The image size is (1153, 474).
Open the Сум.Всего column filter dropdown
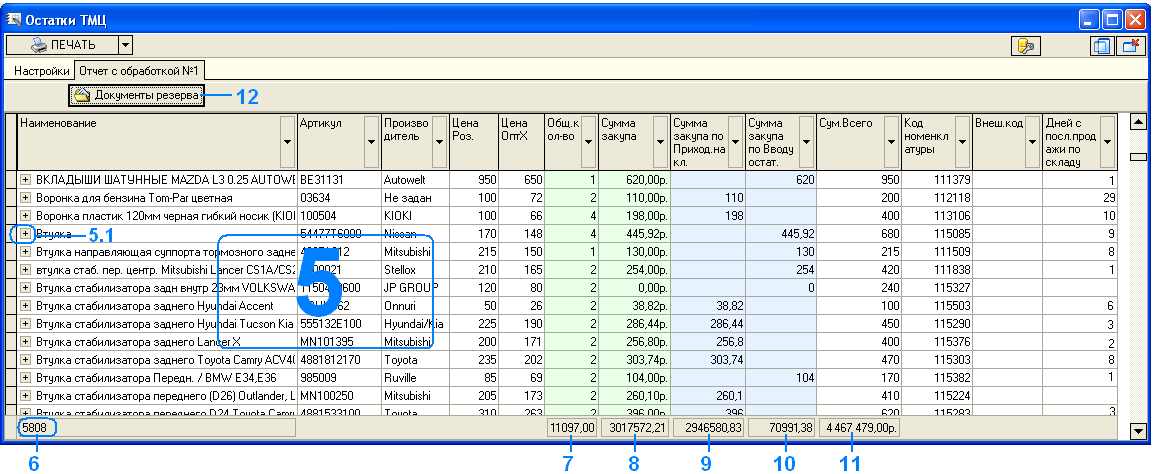pos(891,142)
